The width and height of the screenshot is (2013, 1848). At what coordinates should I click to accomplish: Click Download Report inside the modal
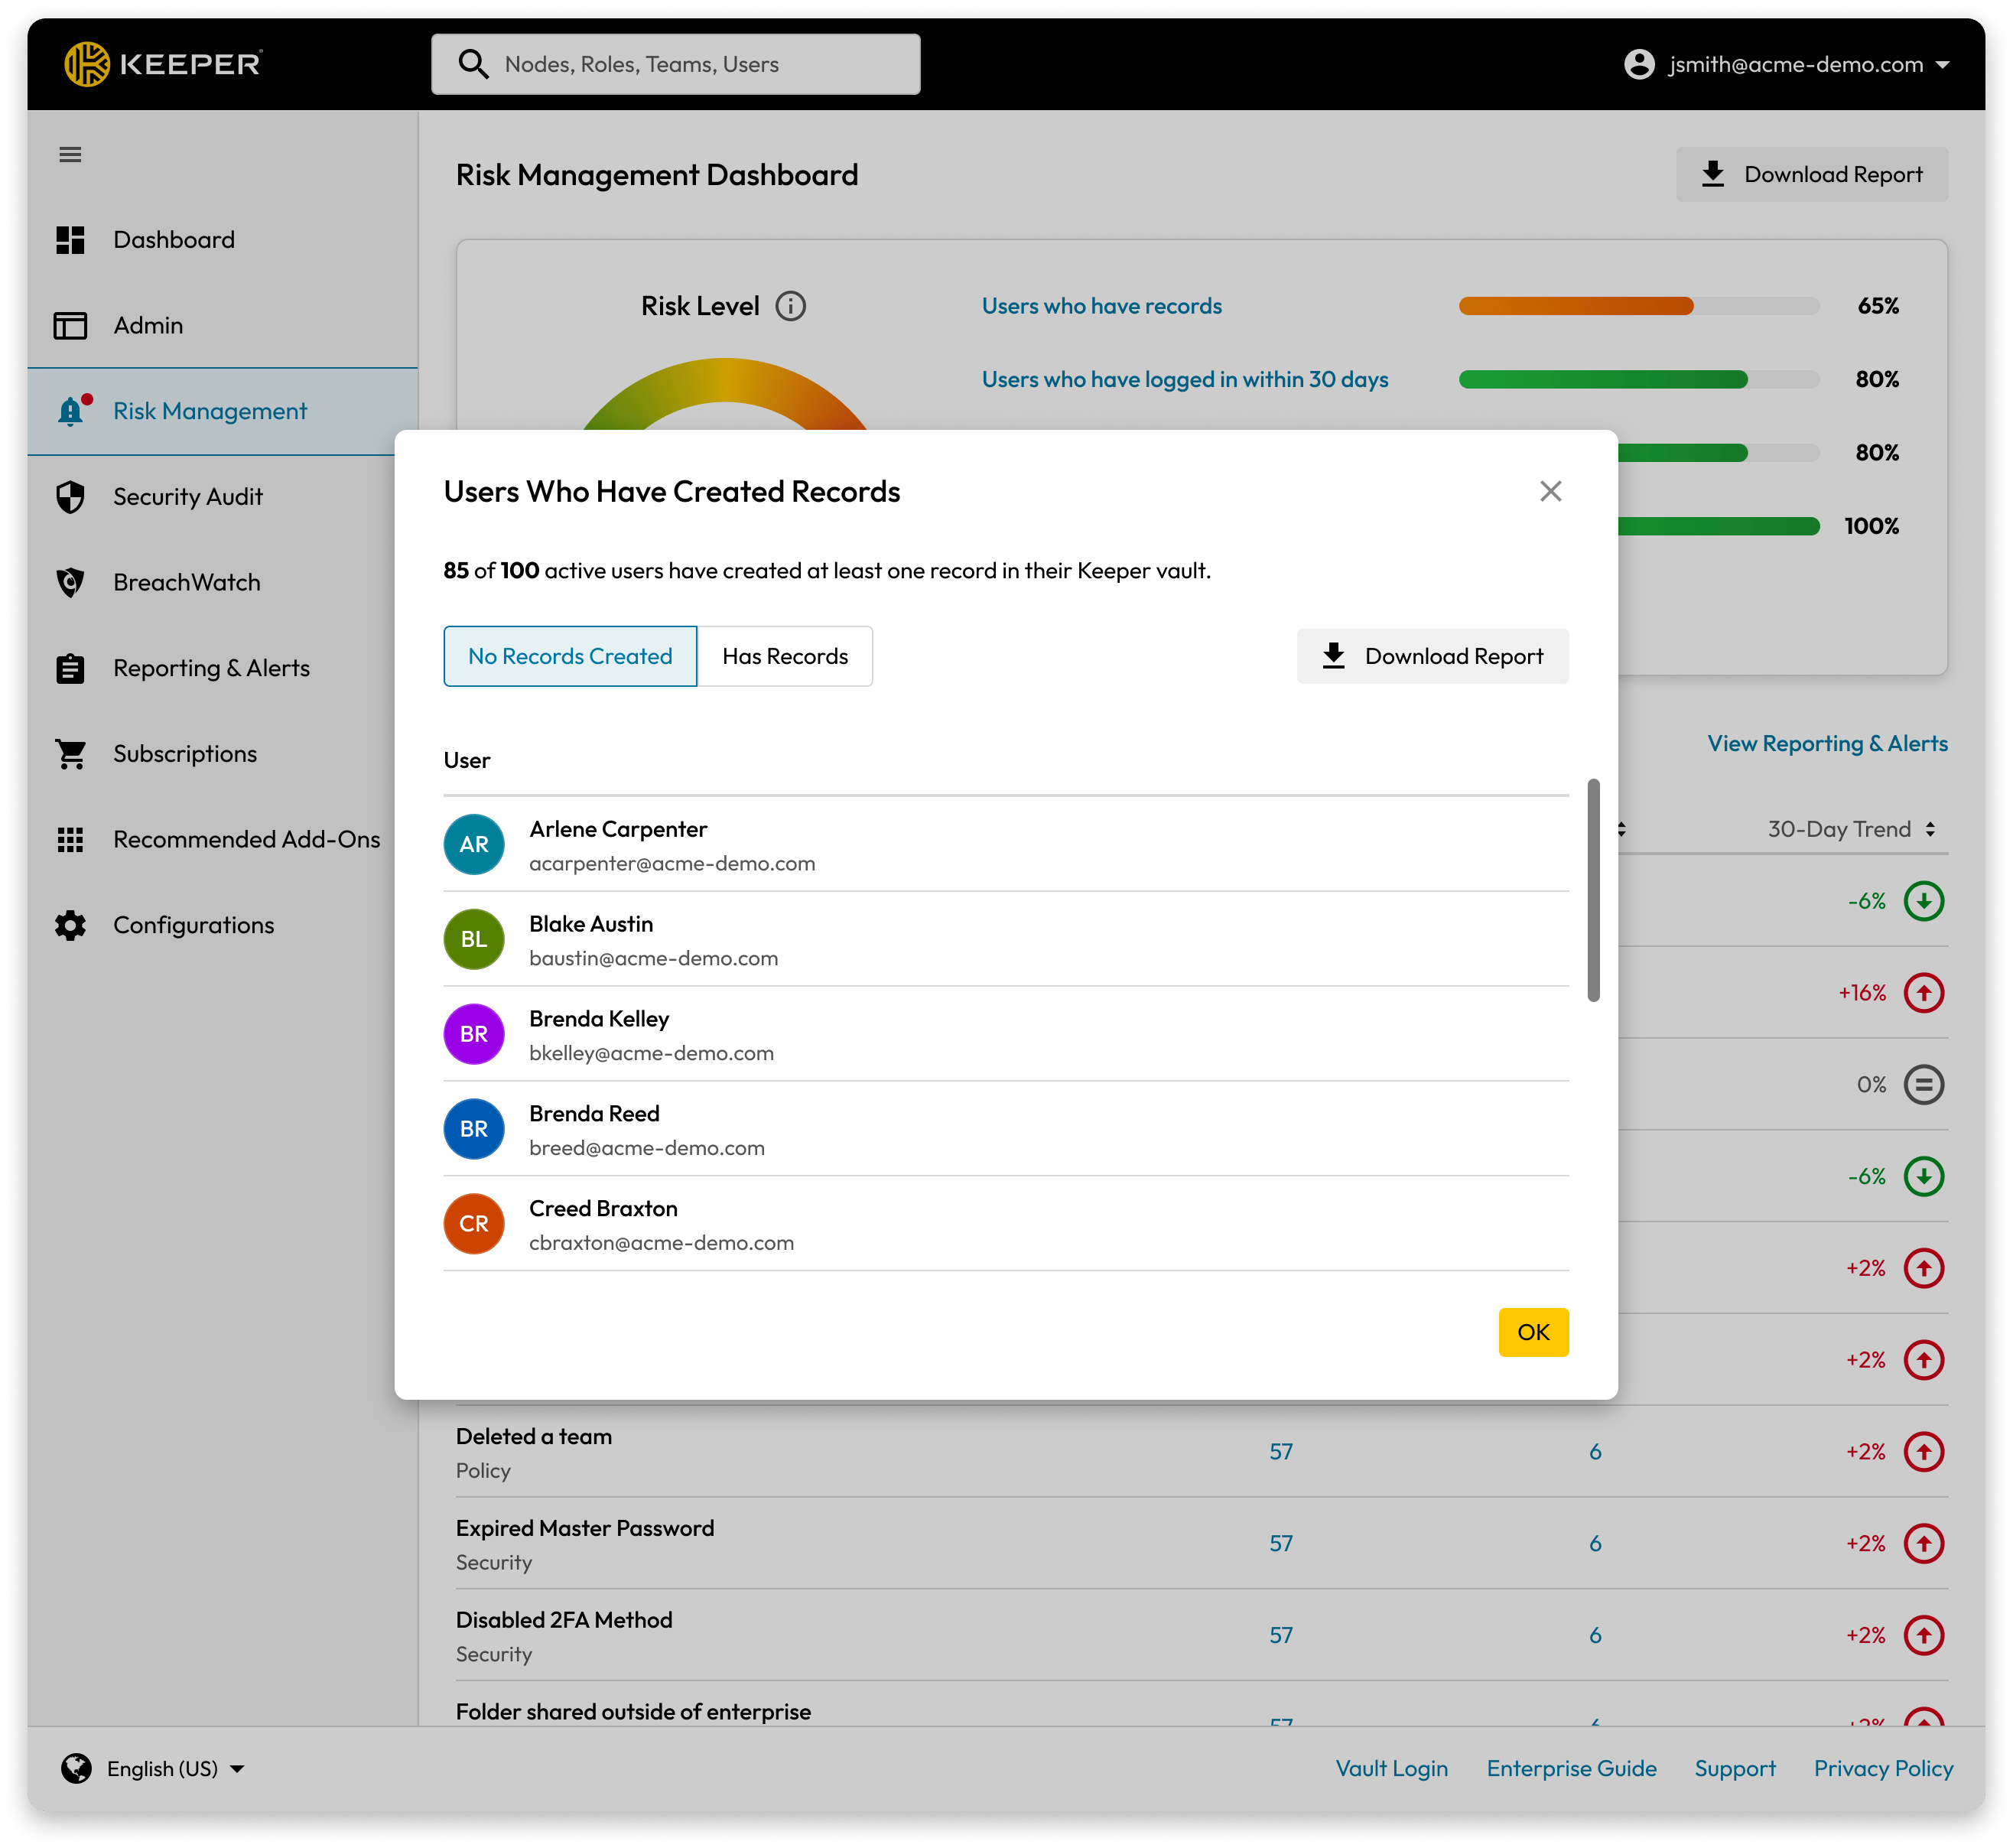[1433, 656]
